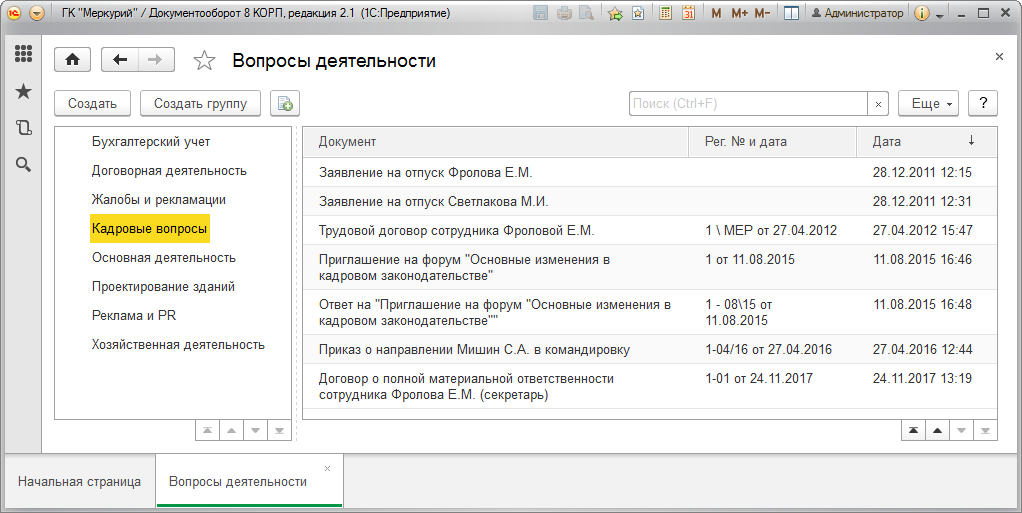
Task: Jump to last row in the document list
Action: (986, 430)
